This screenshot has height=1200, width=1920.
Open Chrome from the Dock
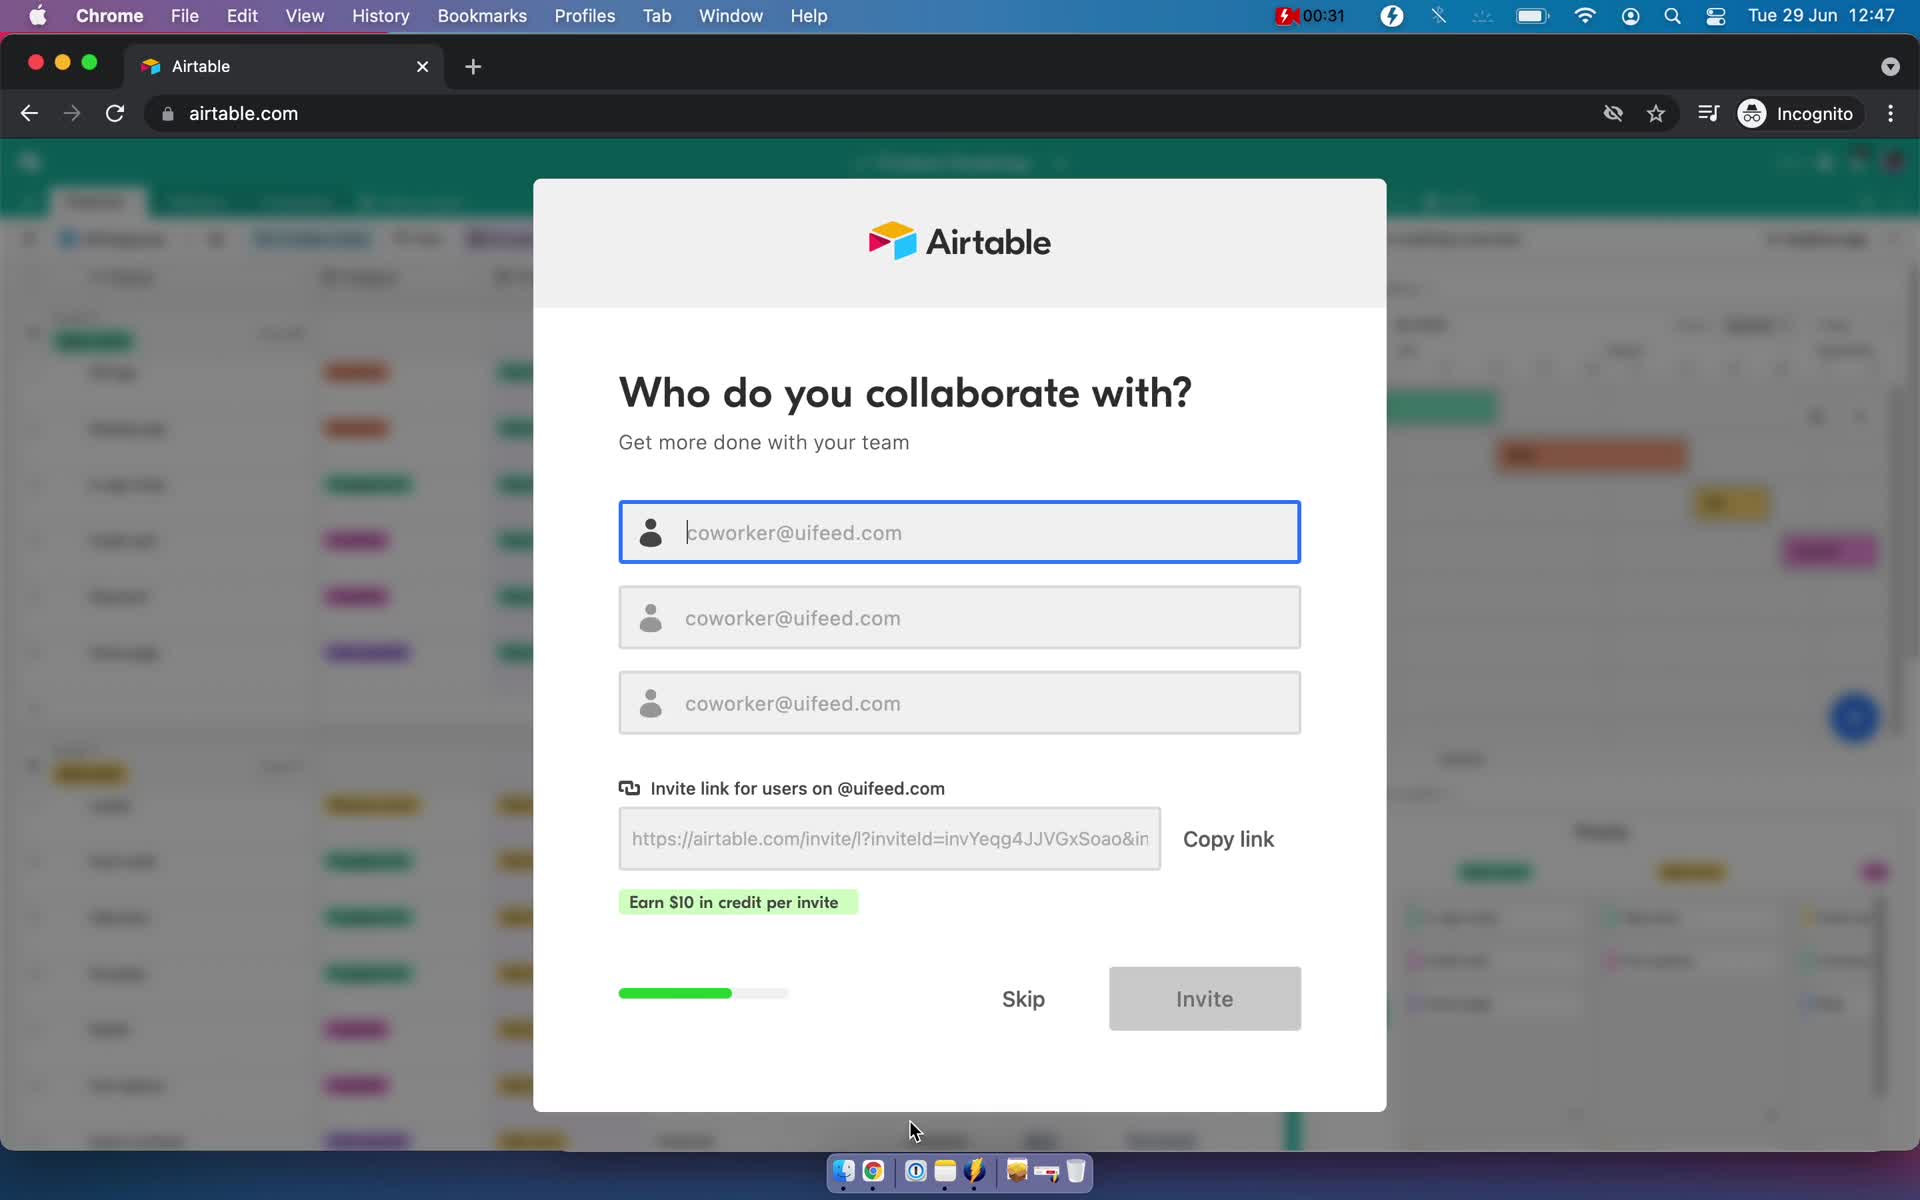click(x=873, y=1171)
